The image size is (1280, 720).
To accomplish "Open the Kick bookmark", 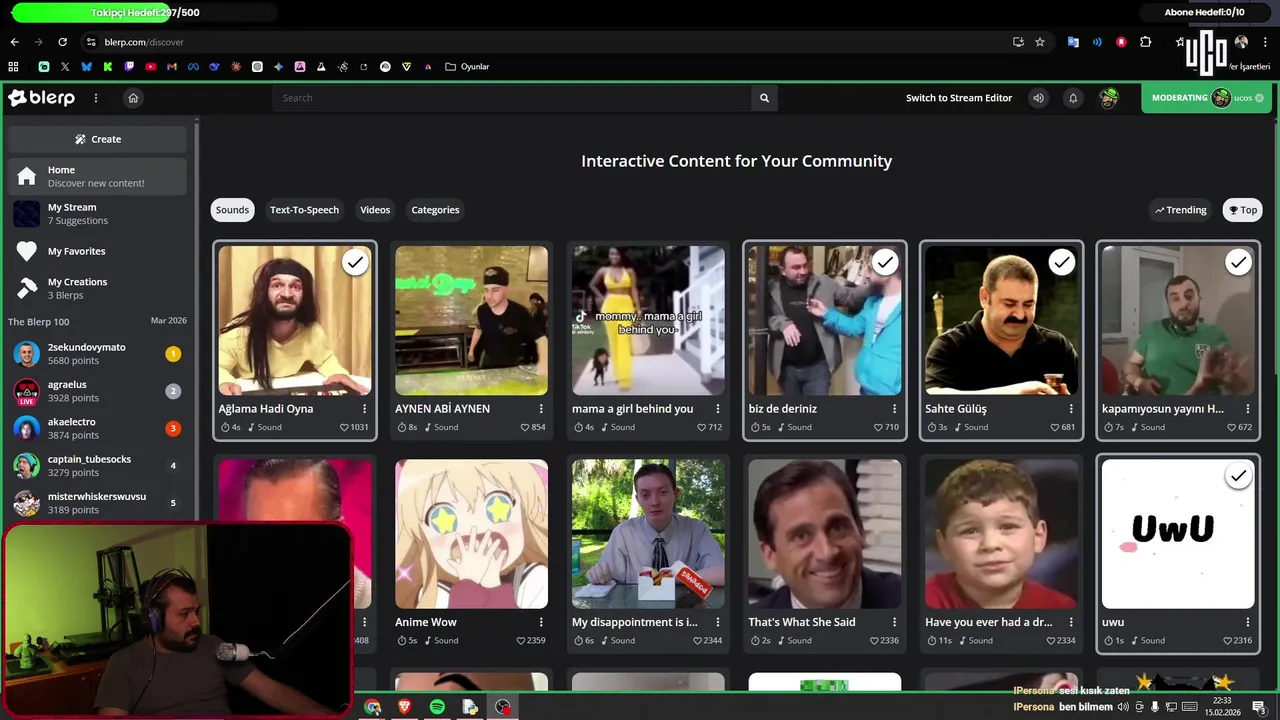I will (107, 67).
